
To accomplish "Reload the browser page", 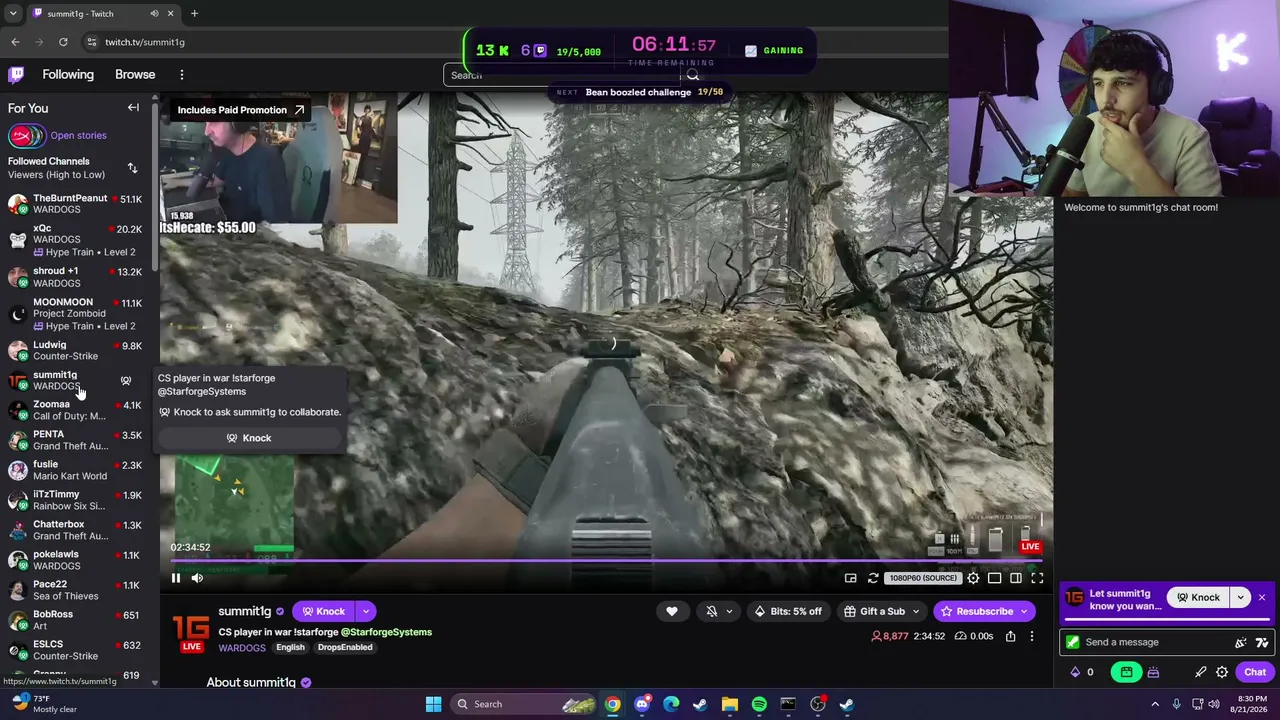I will click(x=63, y=42).
